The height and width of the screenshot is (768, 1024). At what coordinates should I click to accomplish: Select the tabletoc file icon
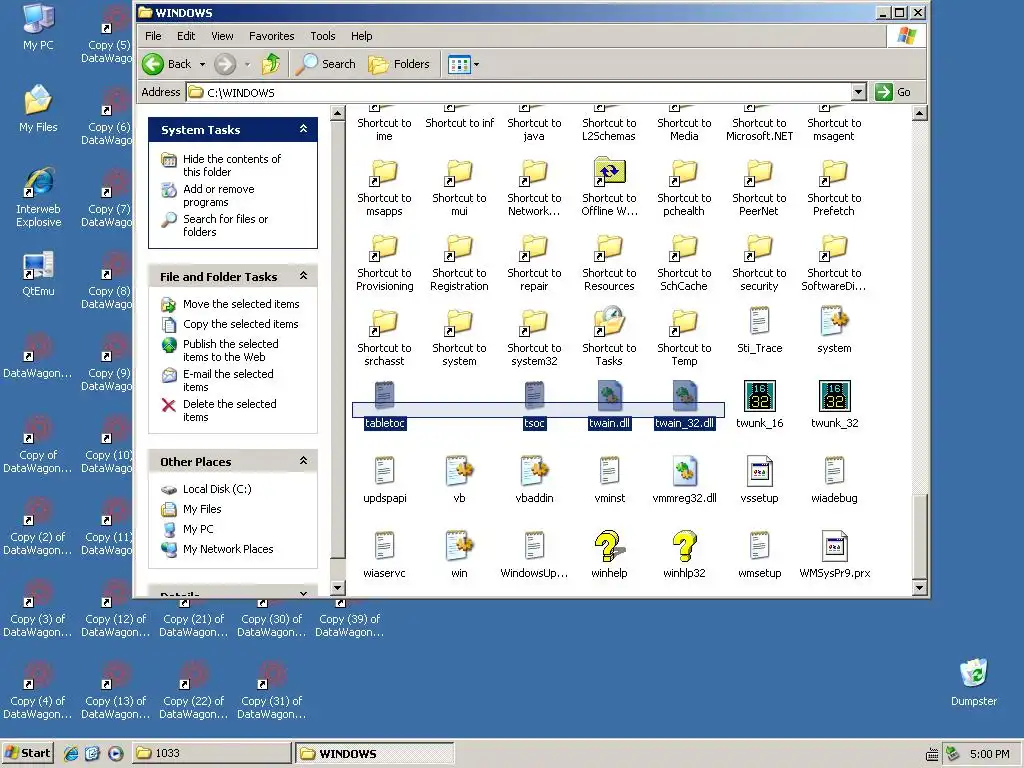[384, 396]
